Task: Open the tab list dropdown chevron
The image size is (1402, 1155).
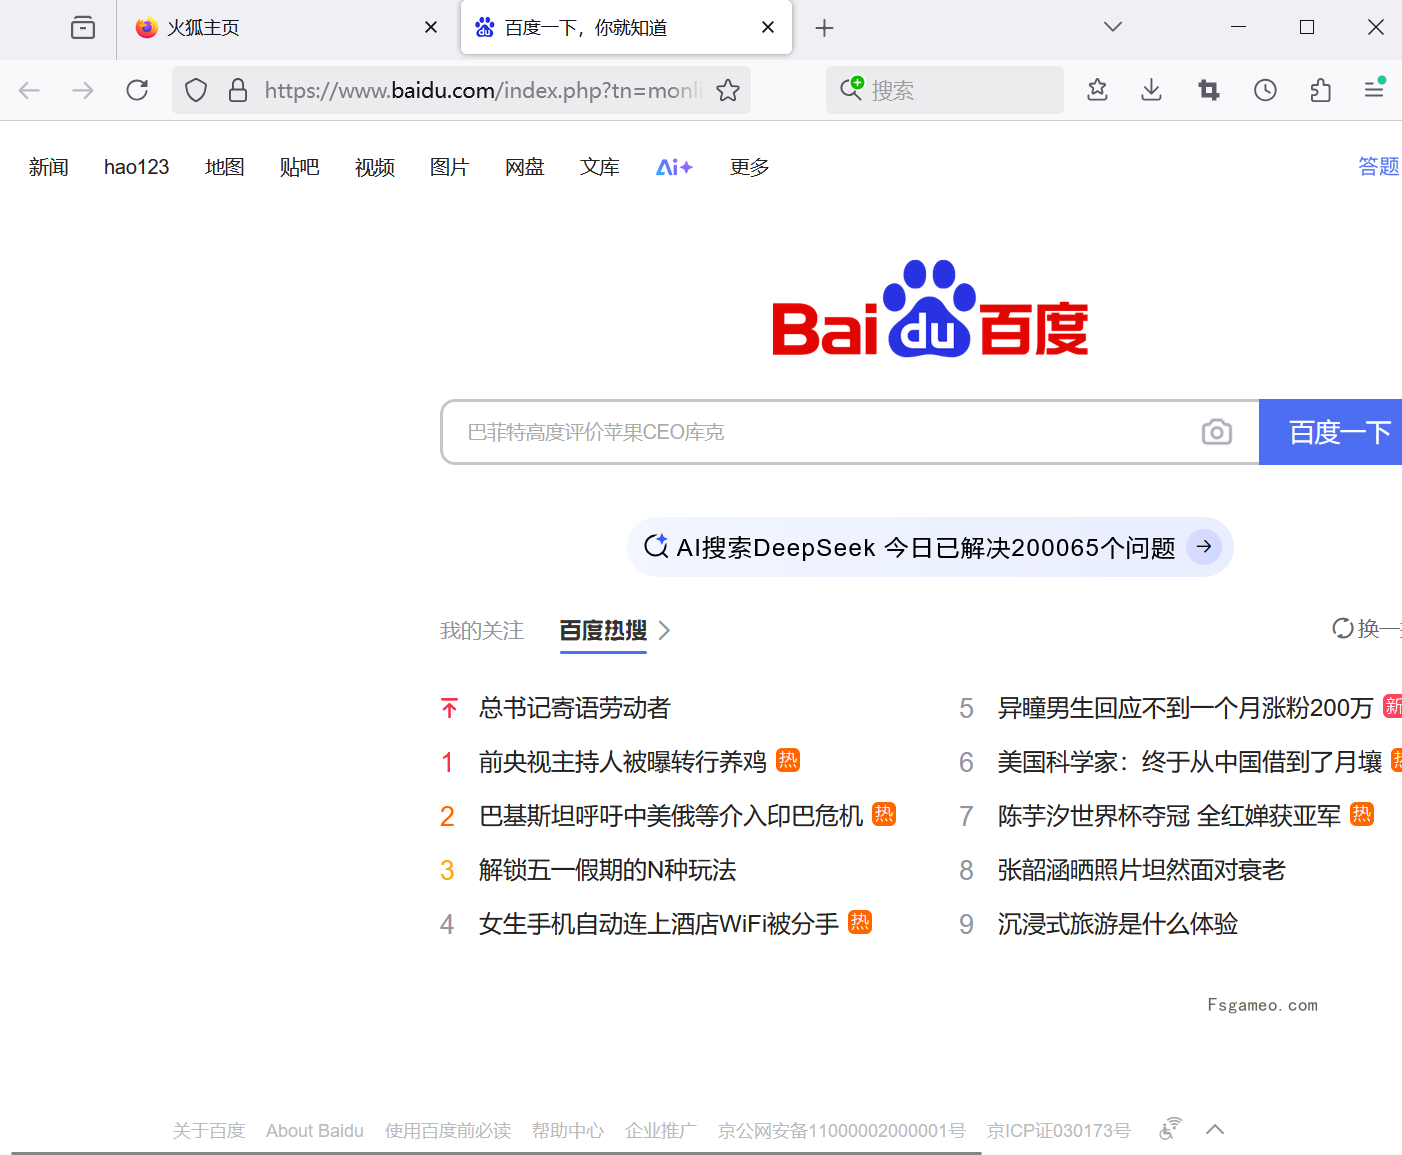Action: click(x=1112, y=27)
